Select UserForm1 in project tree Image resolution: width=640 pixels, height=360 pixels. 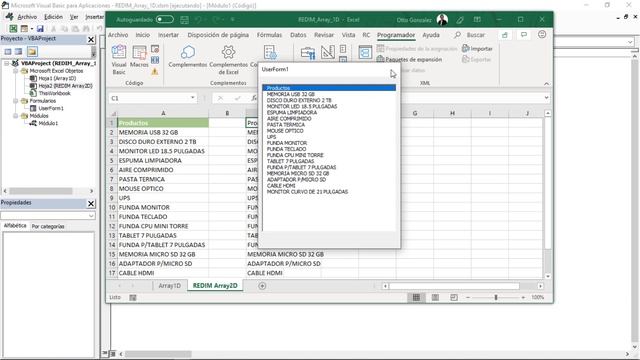click(51, 108)
